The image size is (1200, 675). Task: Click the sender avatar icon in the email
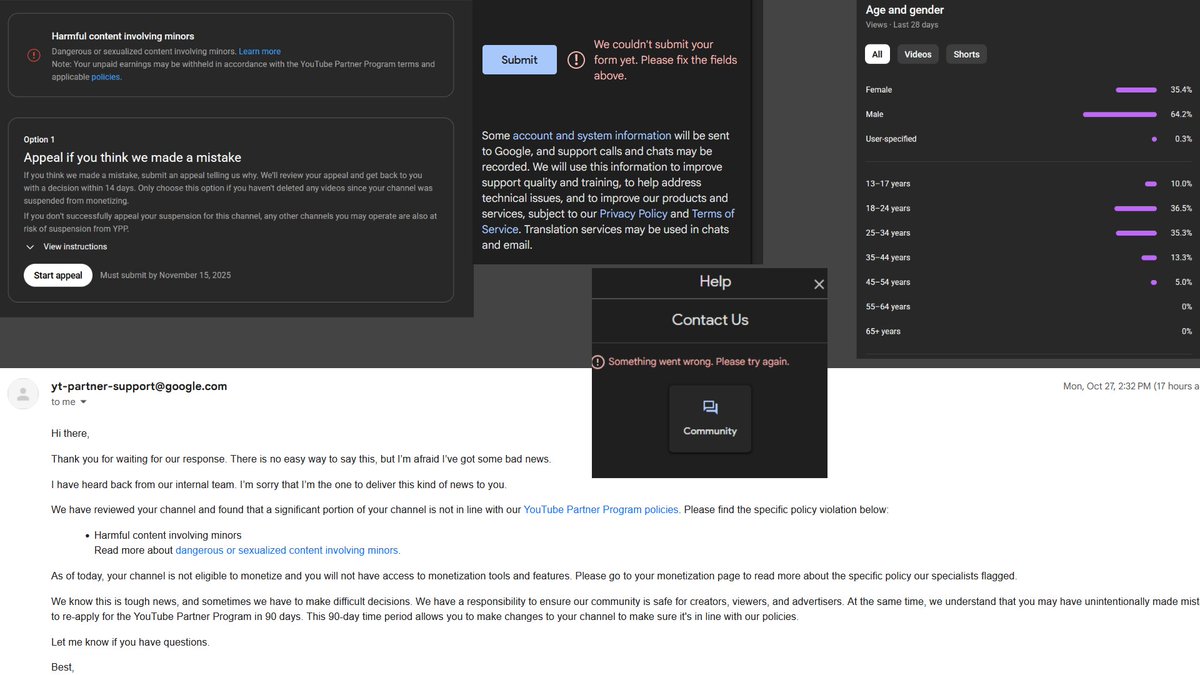23,393
